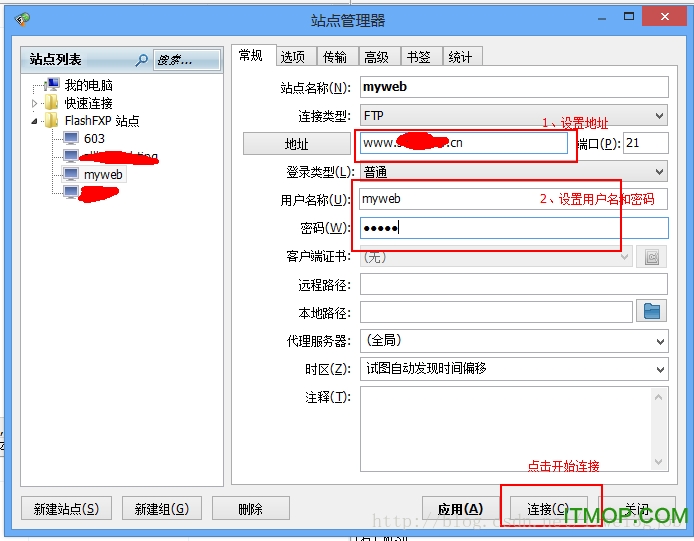
Task: Click the 端口 field showing 21
Action: point(645,143)
